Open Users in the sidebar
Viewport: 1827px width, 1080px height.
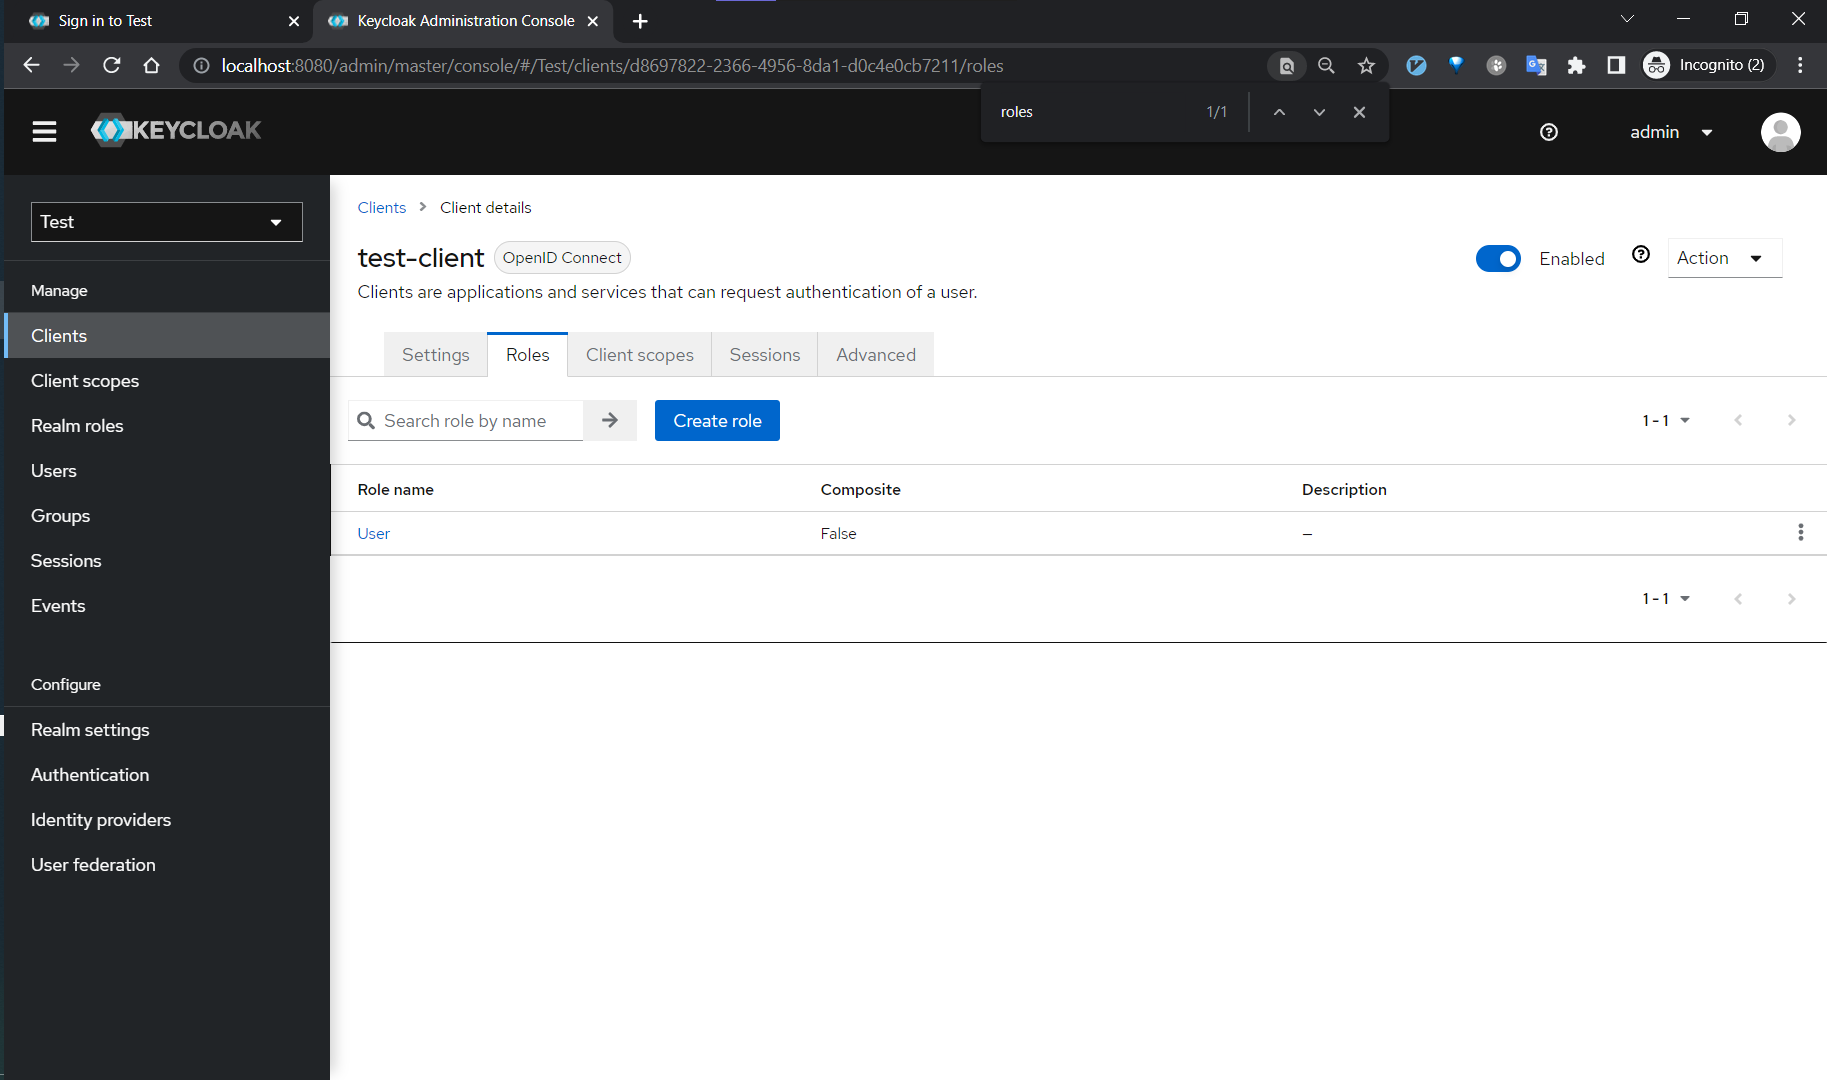click(167, 471)
